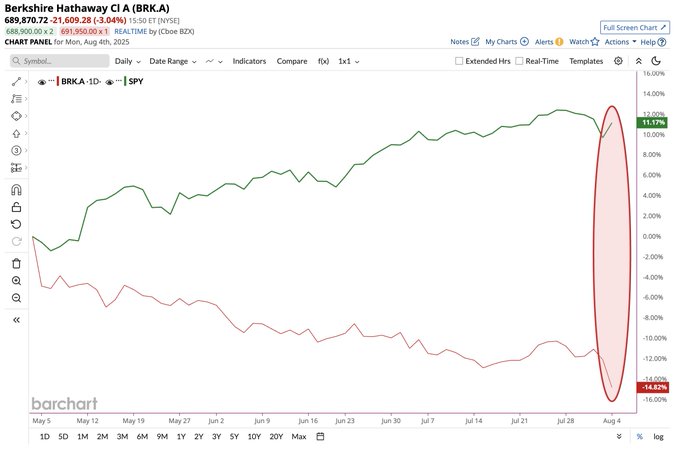
Task: Select the magnet snap tool
Action: [x=16, y=189]
